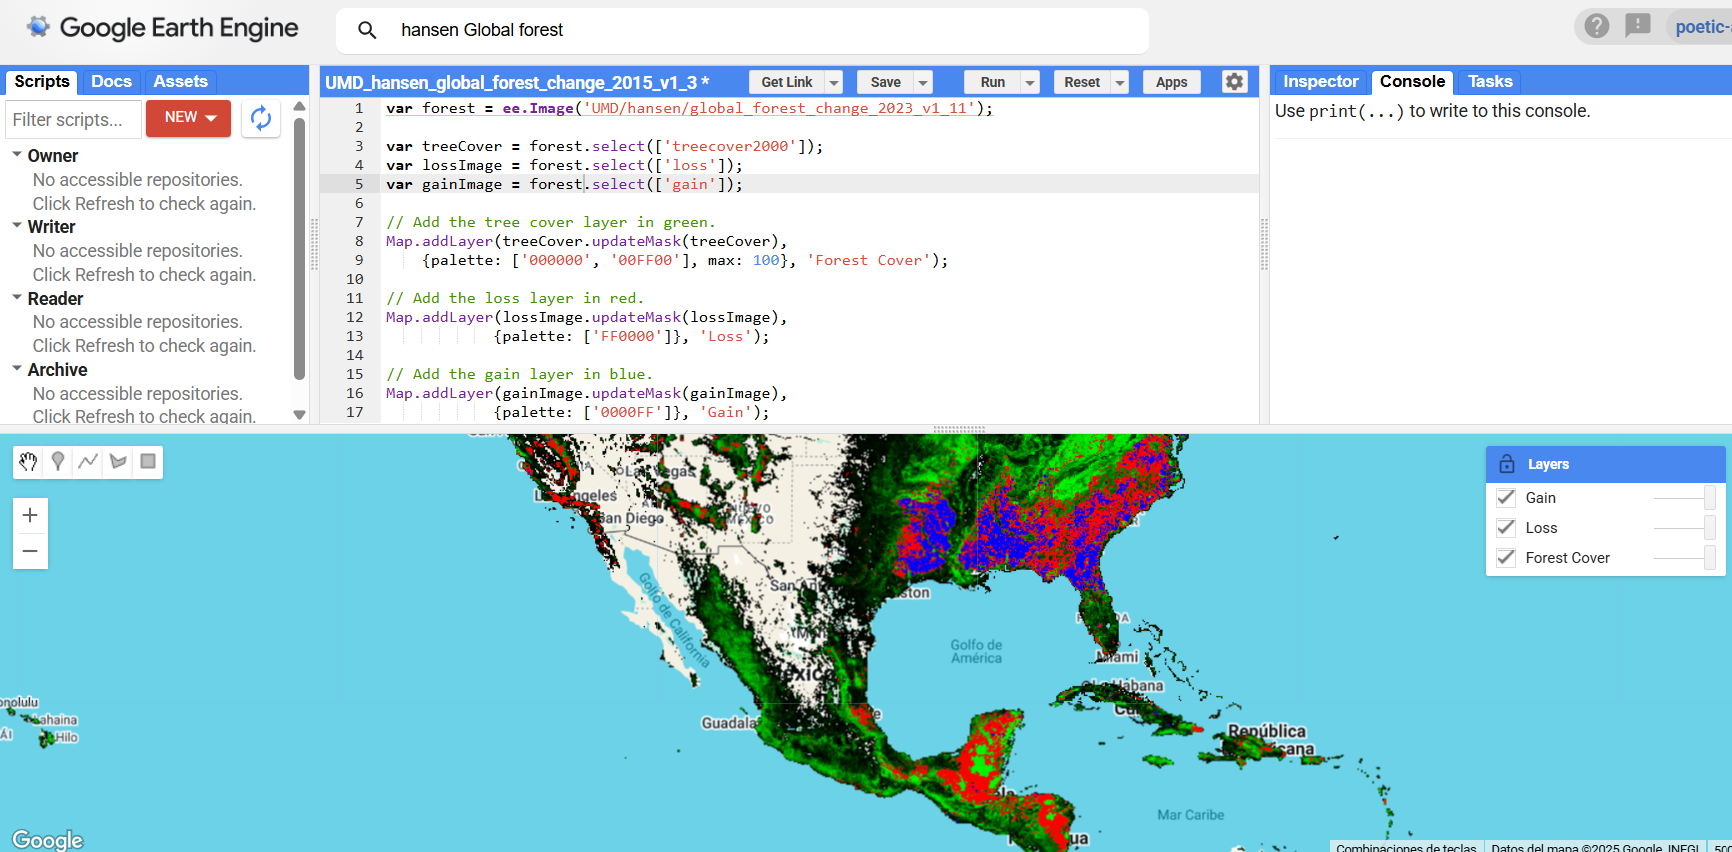Select the draw line tool
1732x852 pixels.
point(88,461)
